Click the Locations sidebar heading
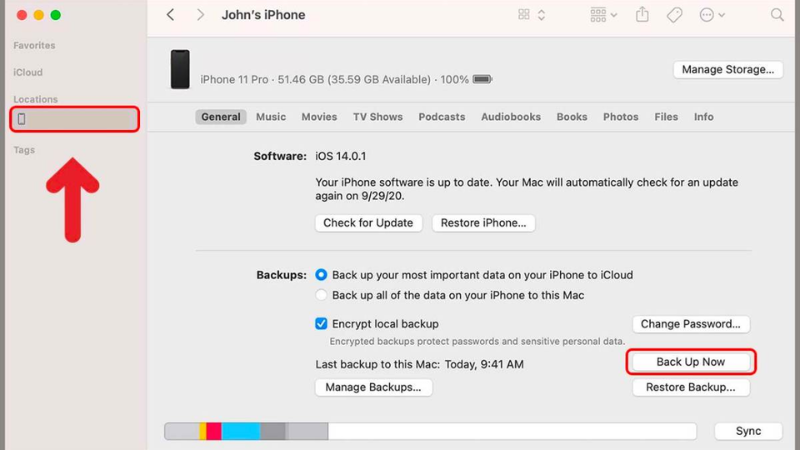This screenshot has width=800, height=450. pos(36,99)
